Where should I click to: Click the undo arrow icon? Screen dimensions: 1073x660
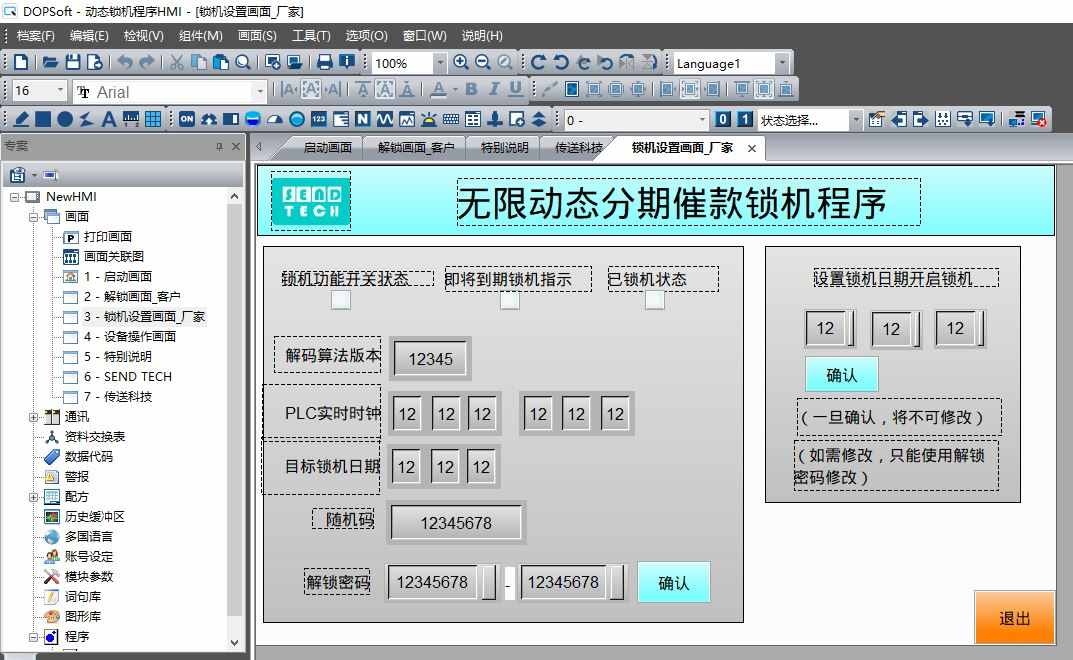pos(125,62)
